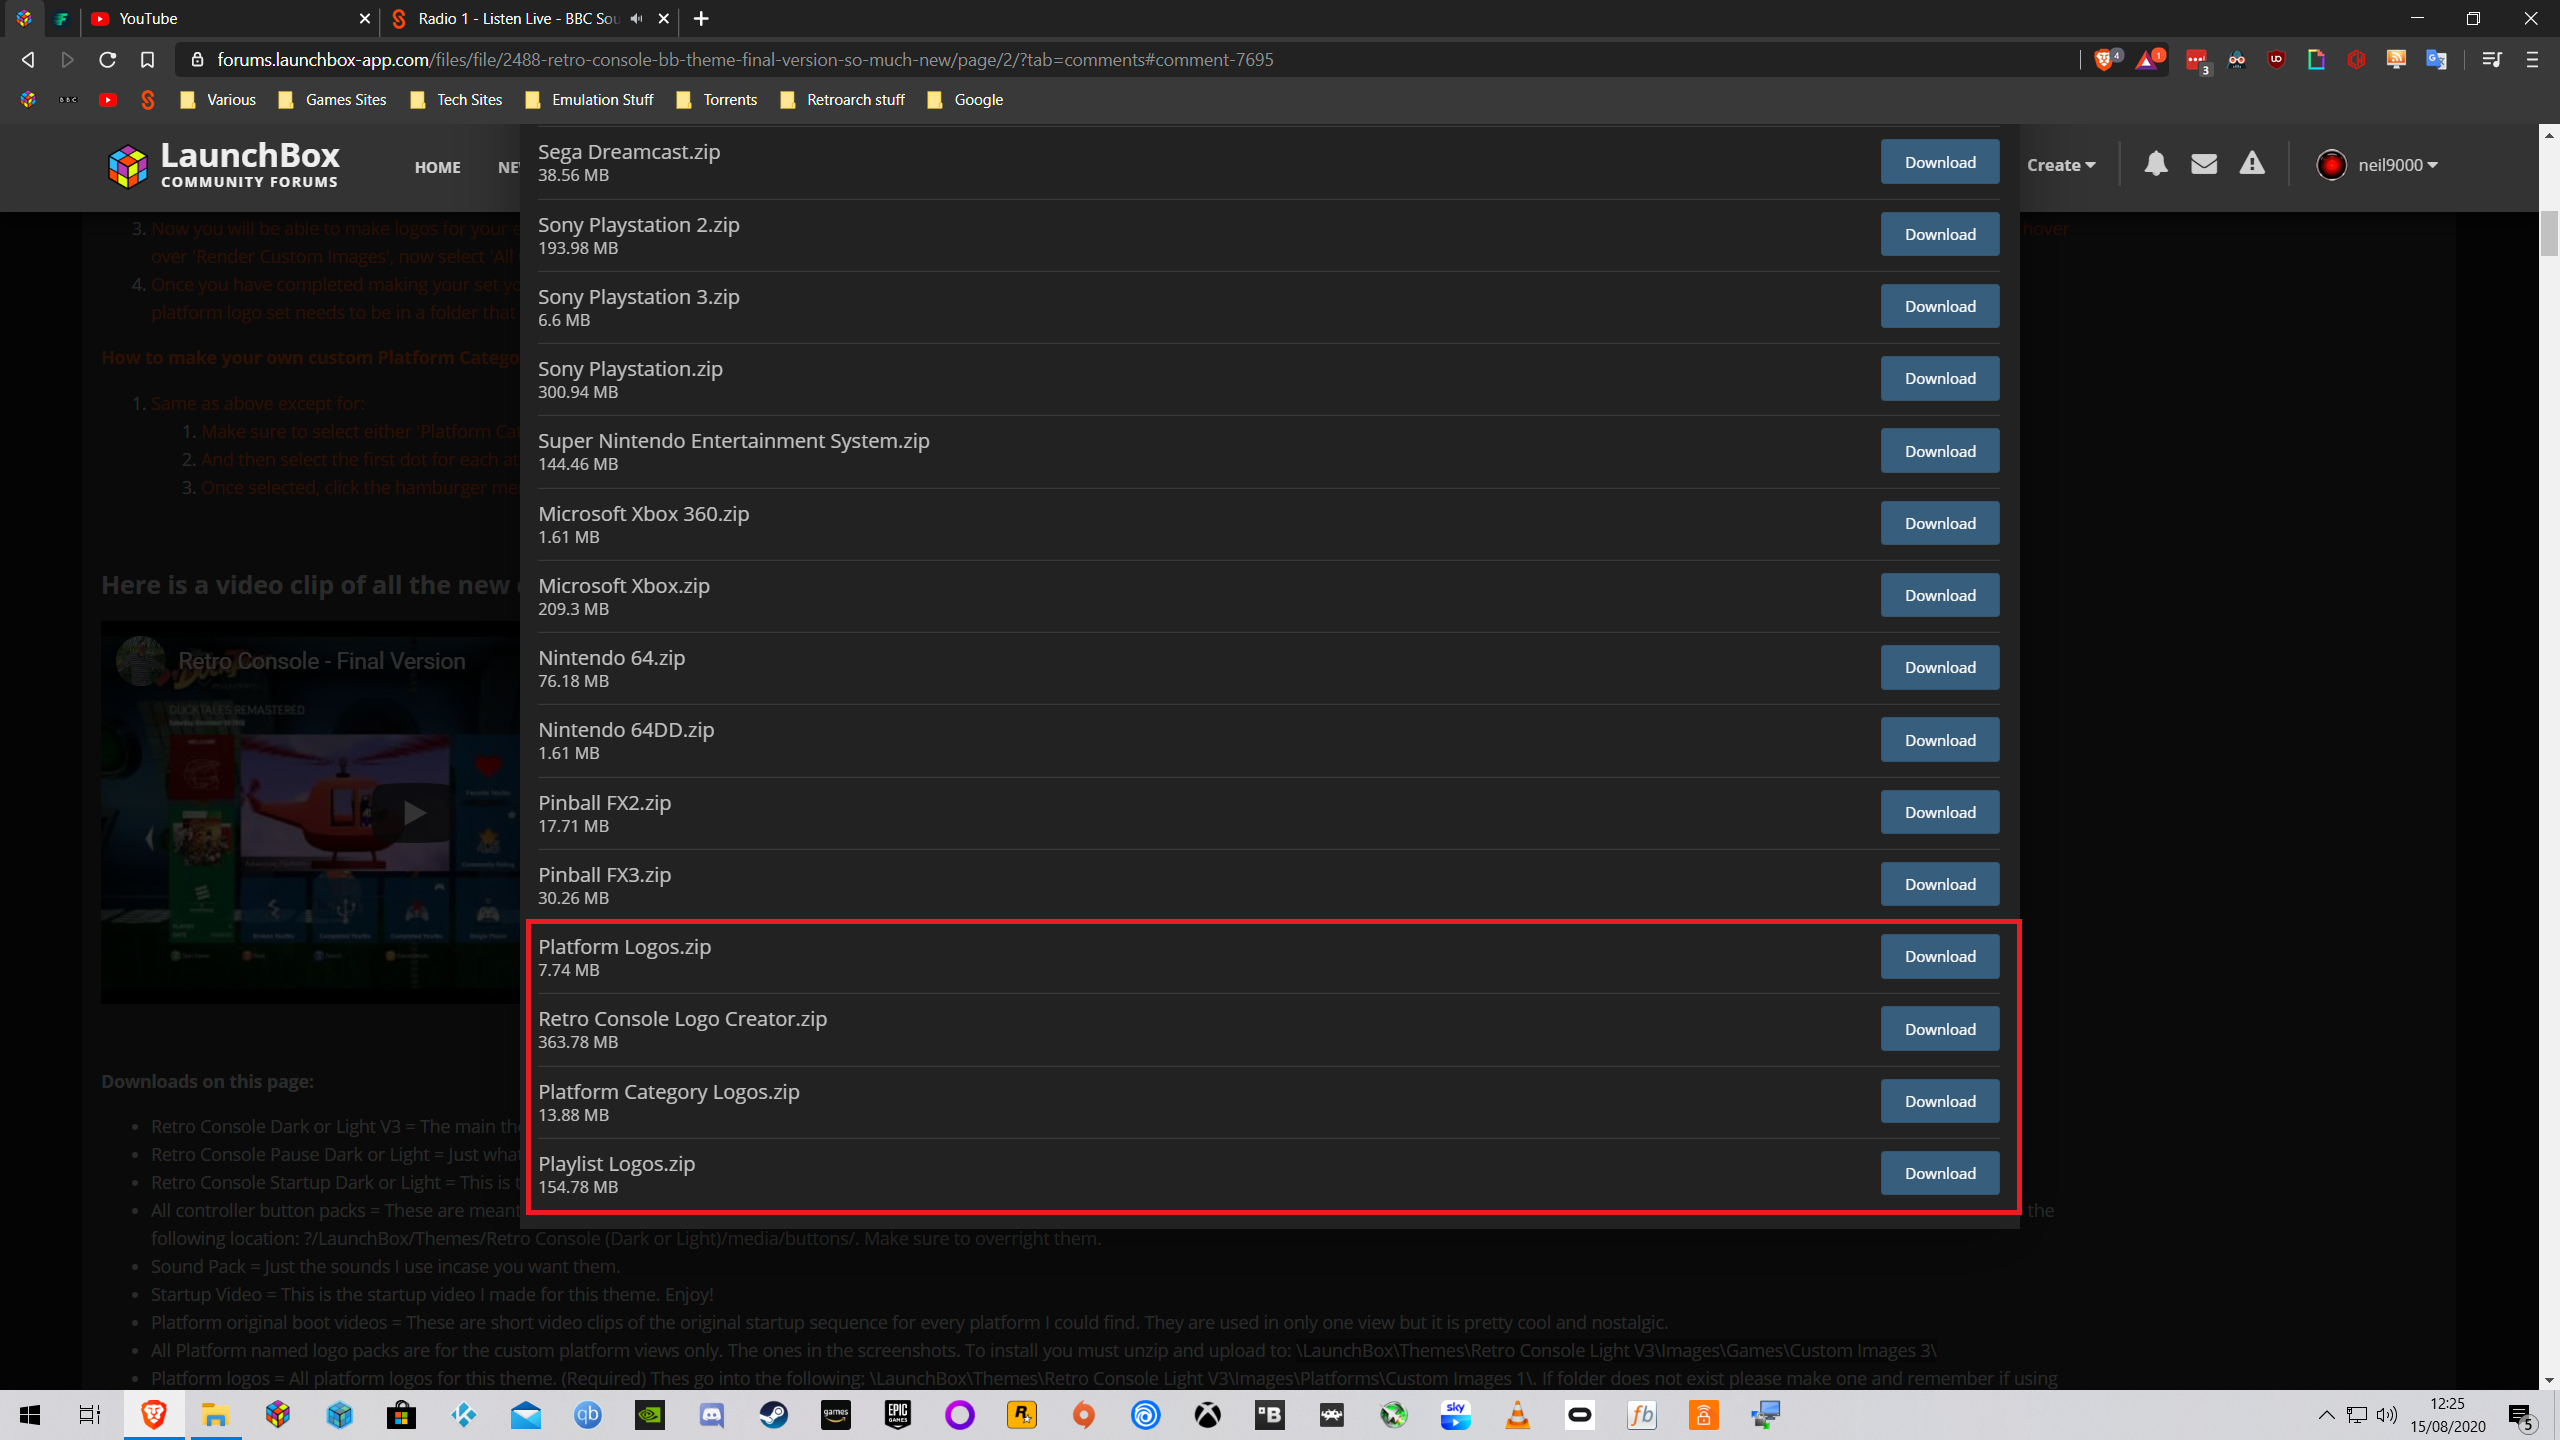
Task: Download Sony Playstation.zip file
Action: coord(1940,378)
